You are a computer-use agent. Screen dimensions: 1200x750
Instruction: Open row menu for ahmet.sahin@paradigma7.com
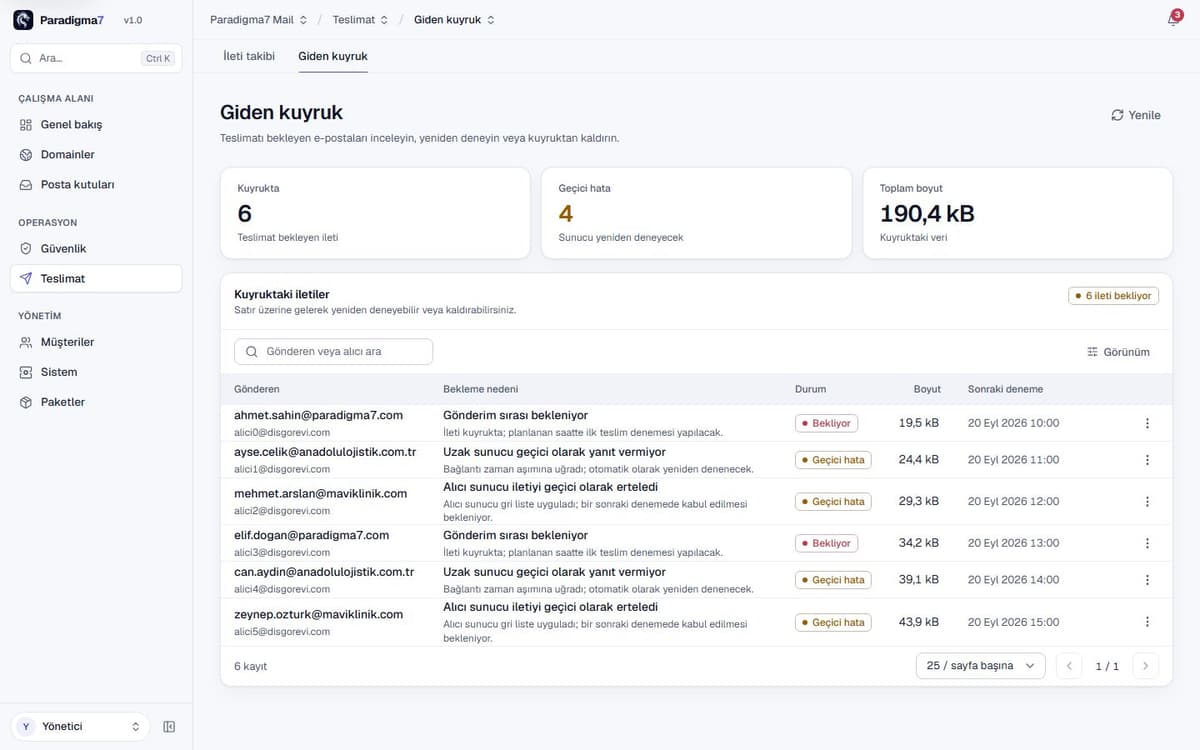(x=1147, y=423)
